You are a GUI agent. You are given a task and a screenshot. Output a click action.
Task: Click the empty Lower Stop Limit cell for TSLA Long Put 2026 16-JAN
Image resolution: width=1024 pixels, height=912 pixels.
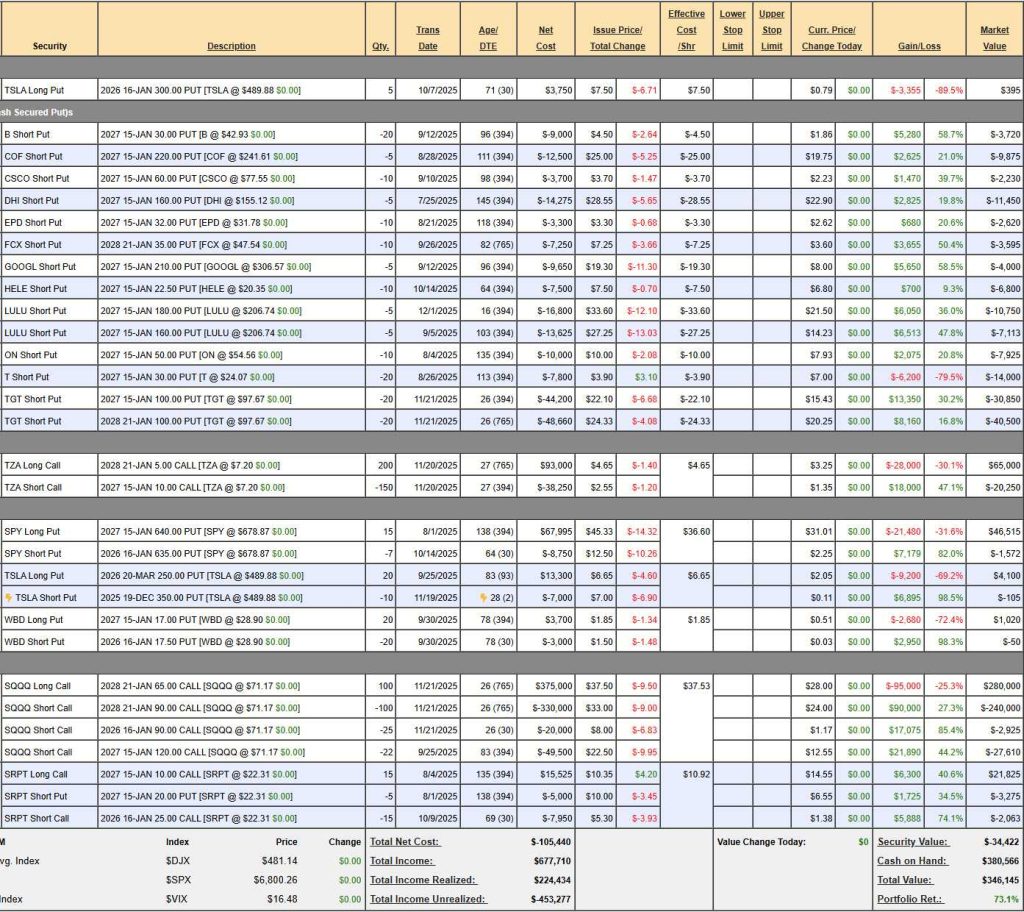[x=733, y=90]
